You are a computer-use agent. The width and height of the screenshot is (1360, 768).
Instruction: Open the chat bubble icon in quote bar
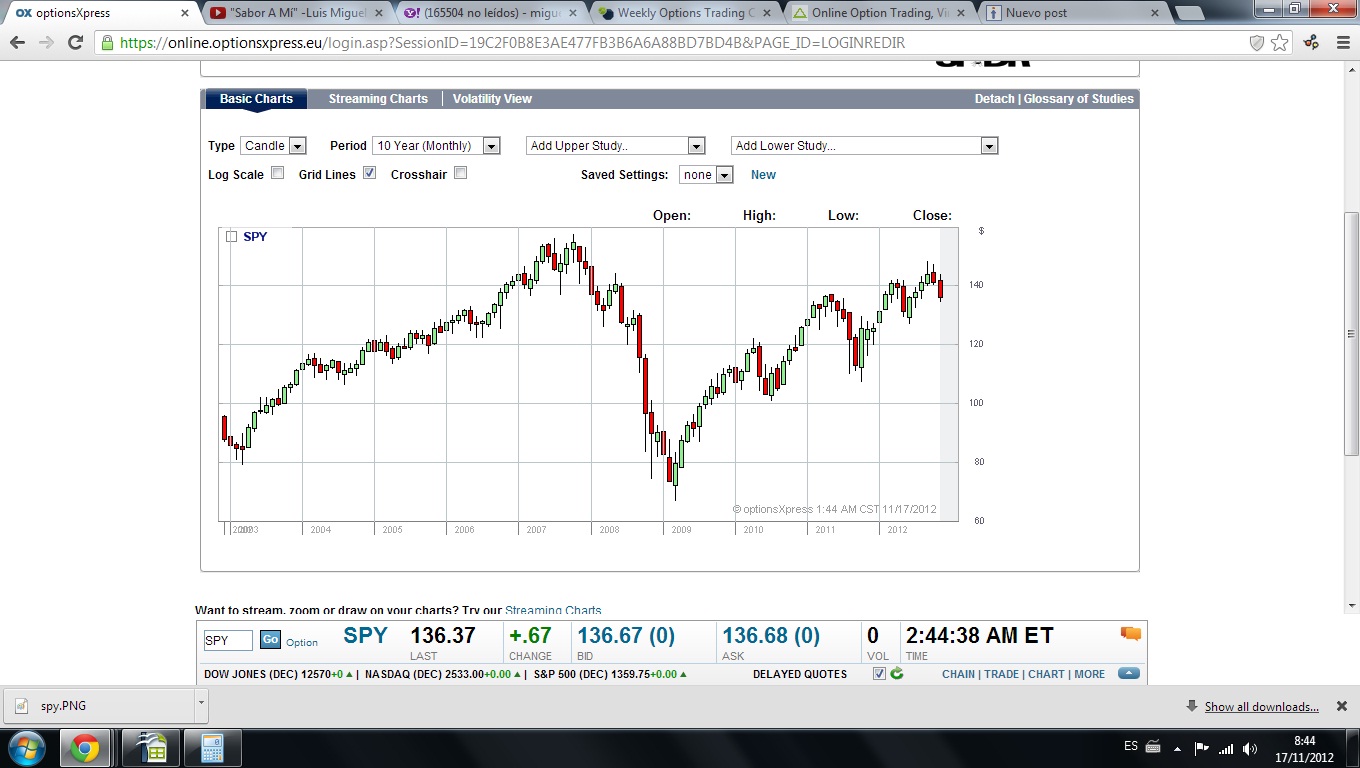point(1131,633)
